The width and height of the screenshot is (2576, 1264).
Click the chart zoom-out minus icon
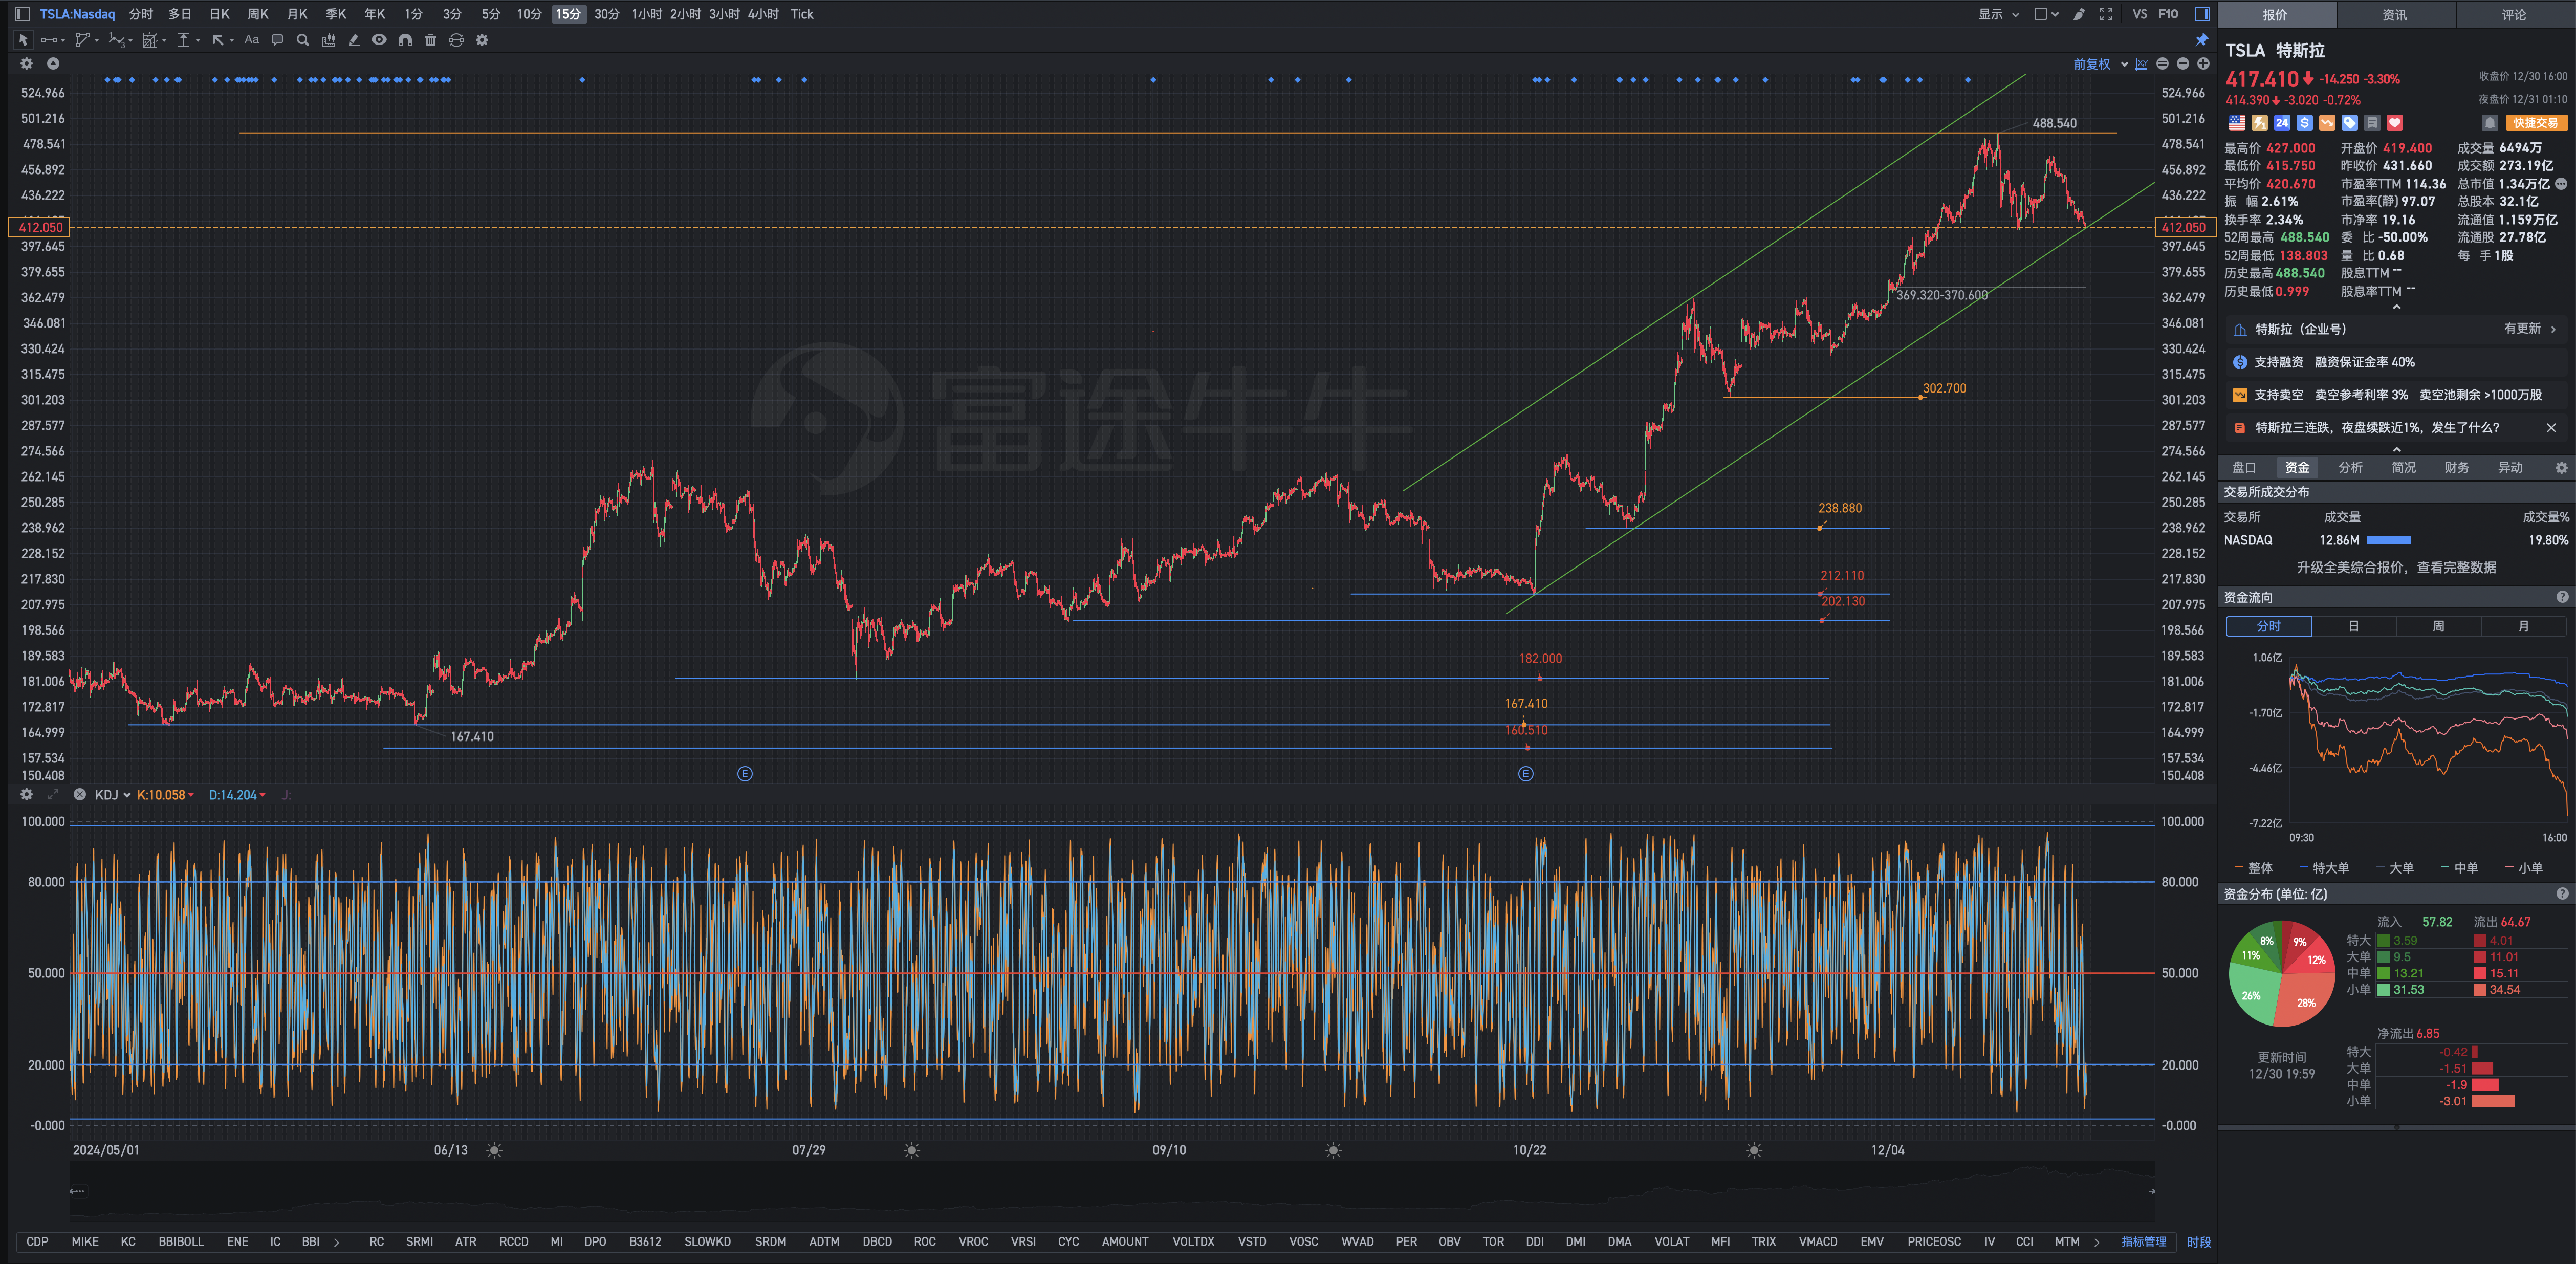click(2183, 64)
